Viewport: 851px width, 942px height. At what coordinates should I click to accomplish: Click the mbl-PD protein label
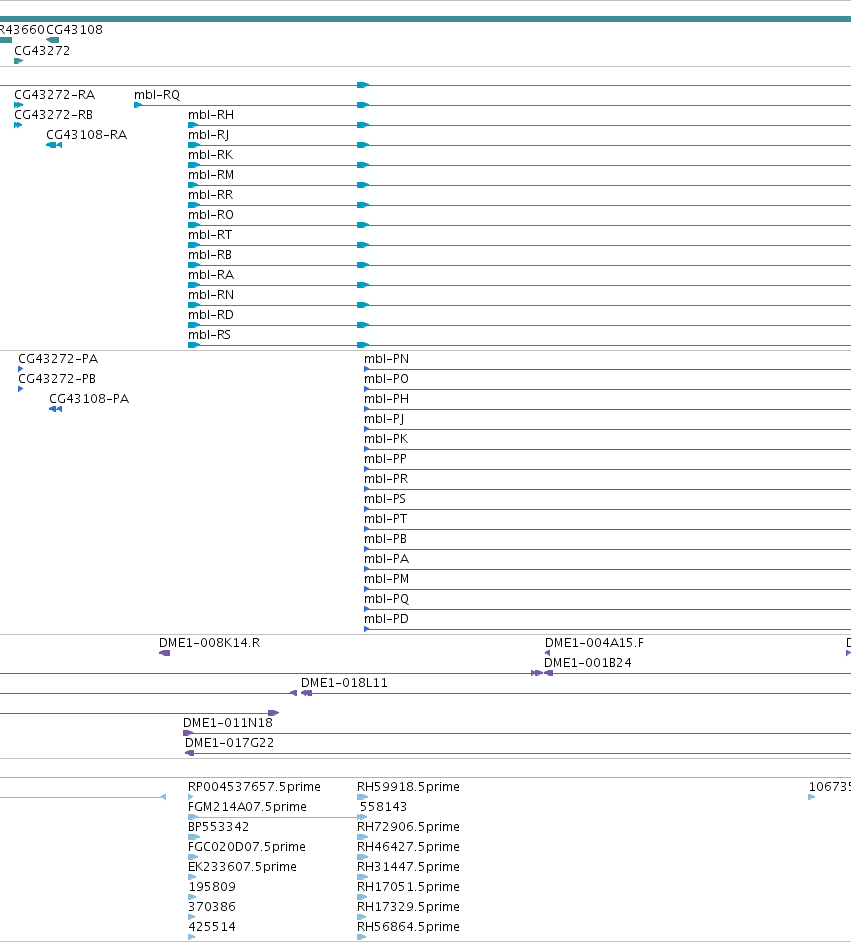[386, 619]
